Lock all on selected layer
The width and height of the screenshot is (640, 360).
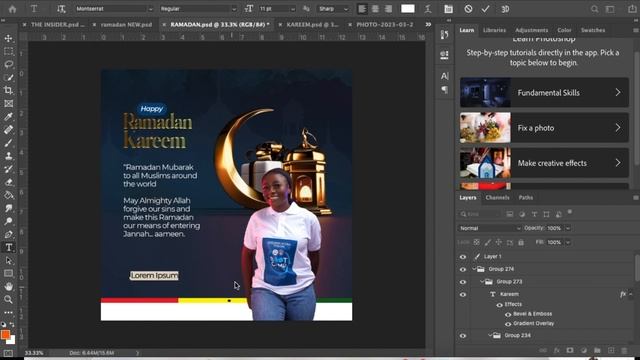coord(521,242)
